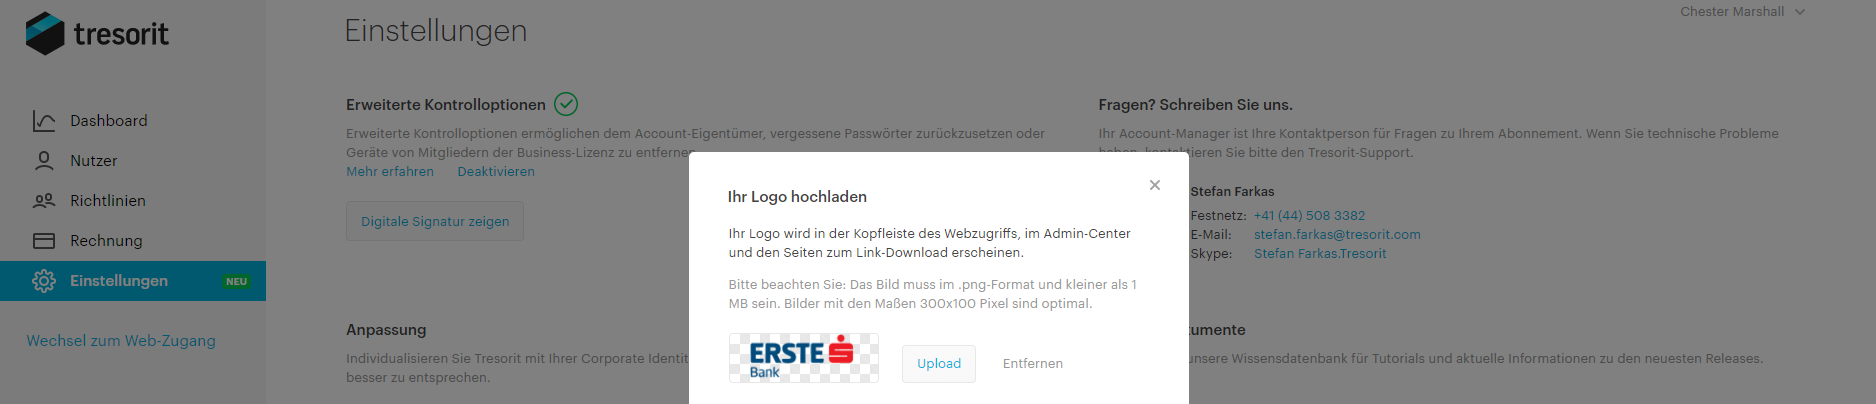1876x404 pixels.
Task: Click the Festnetz phone number link
Action: pyautogui.click(x=1309, y=216)
